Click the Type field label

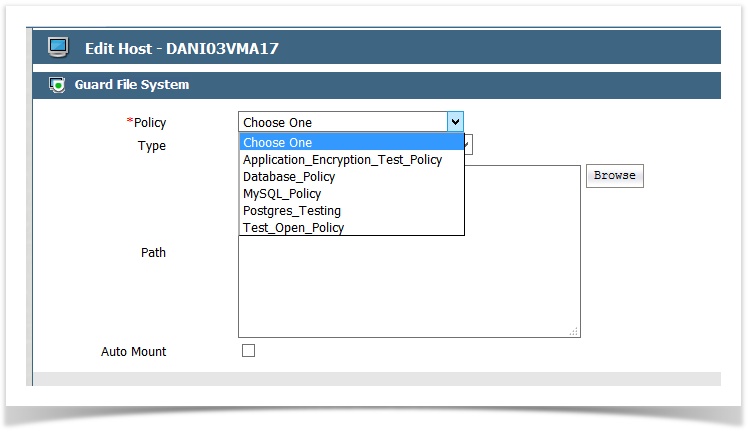click(x=151, y=146)
